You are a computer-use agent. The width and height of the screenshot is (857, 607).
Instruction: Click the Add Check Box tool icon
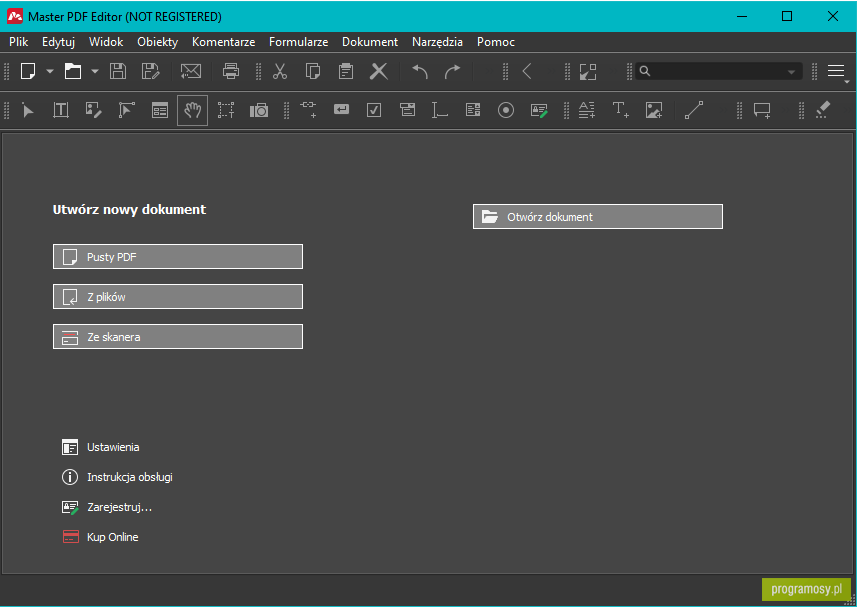pyautogui.click(x=374, y=110)
